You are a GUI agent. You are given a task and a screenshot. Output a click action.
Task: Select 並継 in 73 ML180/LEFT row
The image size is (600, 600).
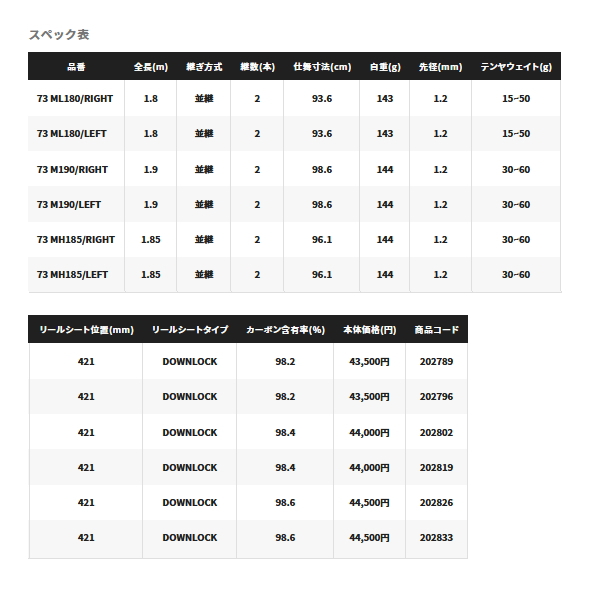point(204,134)
